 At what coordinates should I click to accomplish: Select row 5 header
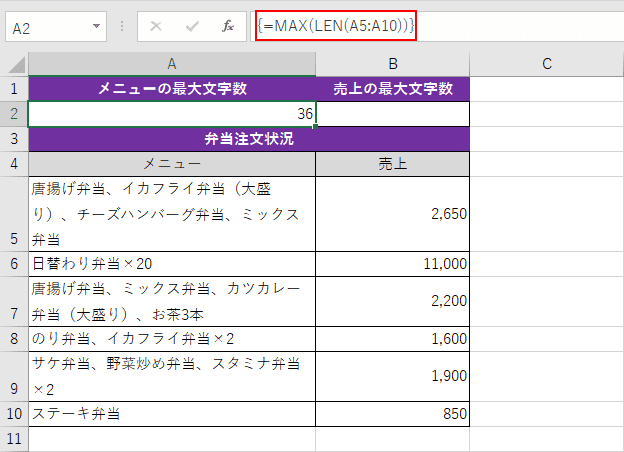pos(14,214)
